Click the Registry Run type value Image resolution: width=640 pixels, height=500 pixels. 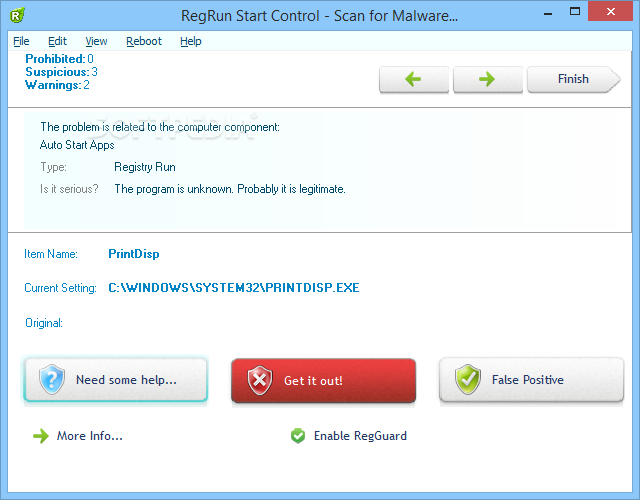tap(145, 167)
